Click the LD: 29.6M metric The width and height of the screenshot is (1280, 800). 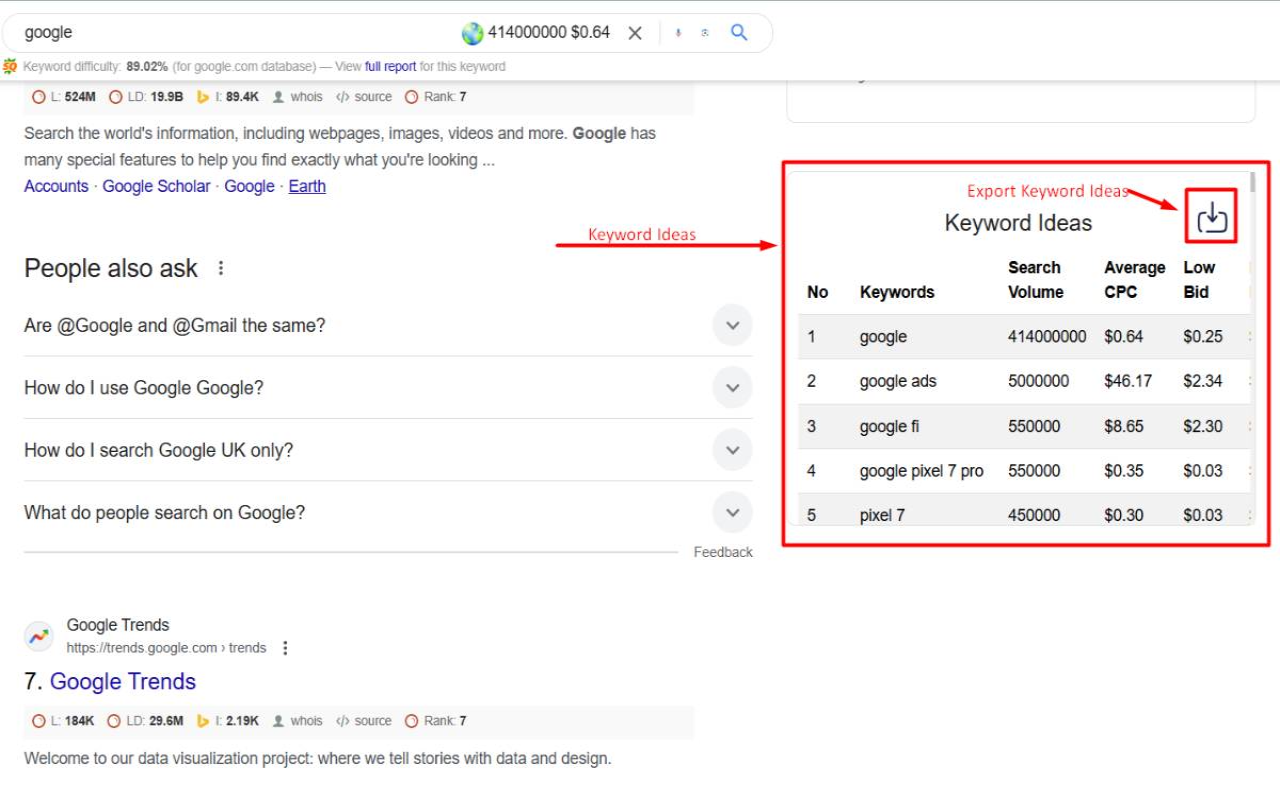click(146, 721)
